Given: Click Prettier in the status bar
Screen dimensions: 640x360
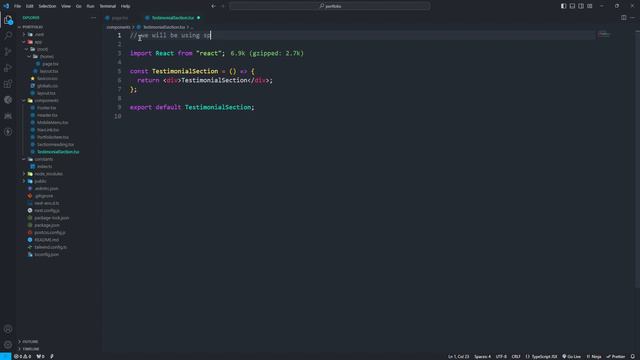Looking at the screenshot, I should click(616, 356).
